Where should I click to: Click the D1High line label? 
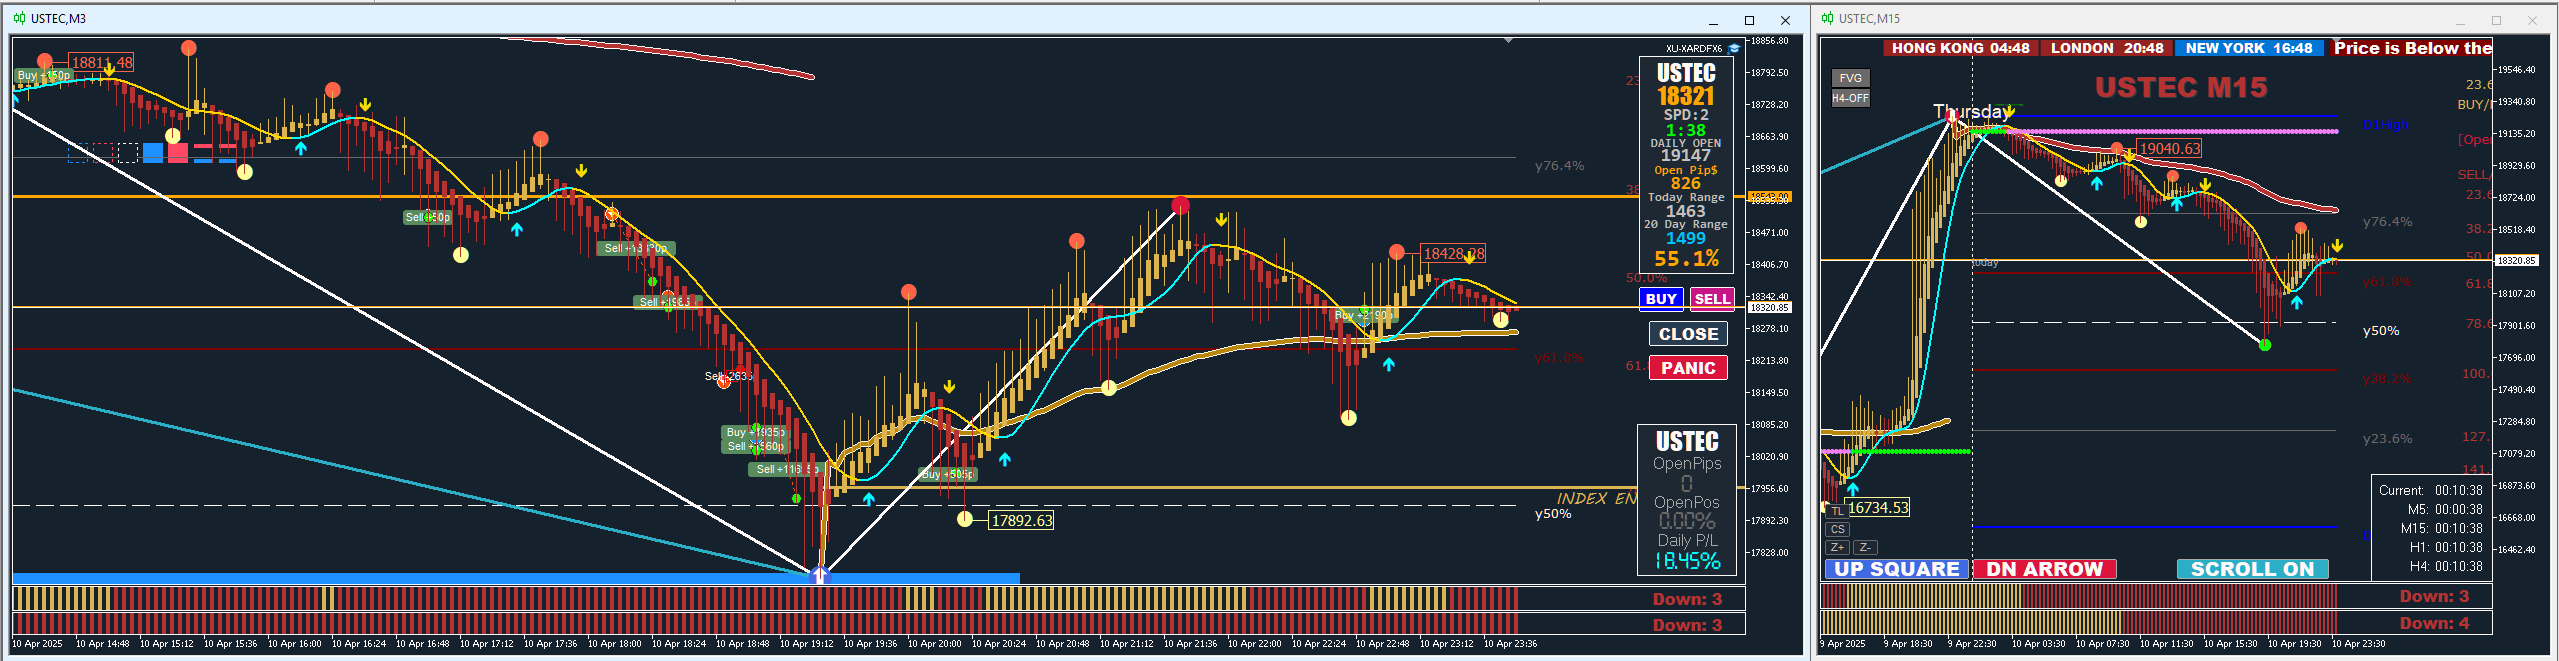(x=2385, y=125)
